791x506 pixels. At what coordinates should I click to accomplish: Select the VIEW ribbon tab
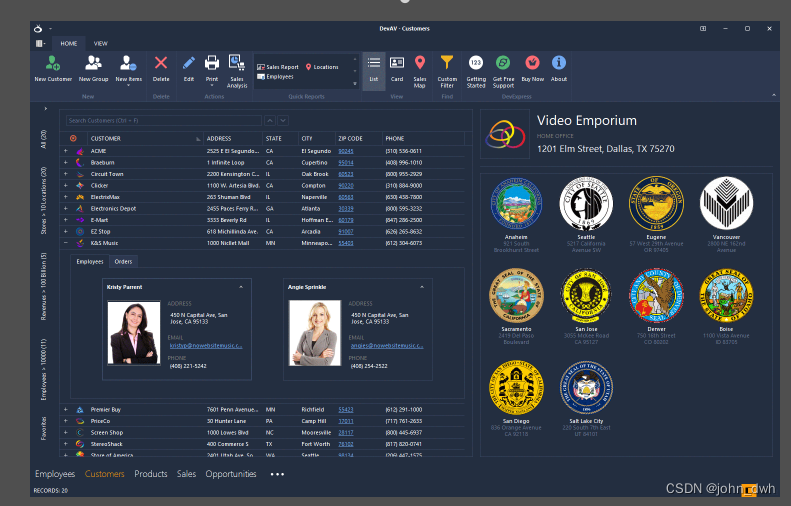tap(100, 43)
